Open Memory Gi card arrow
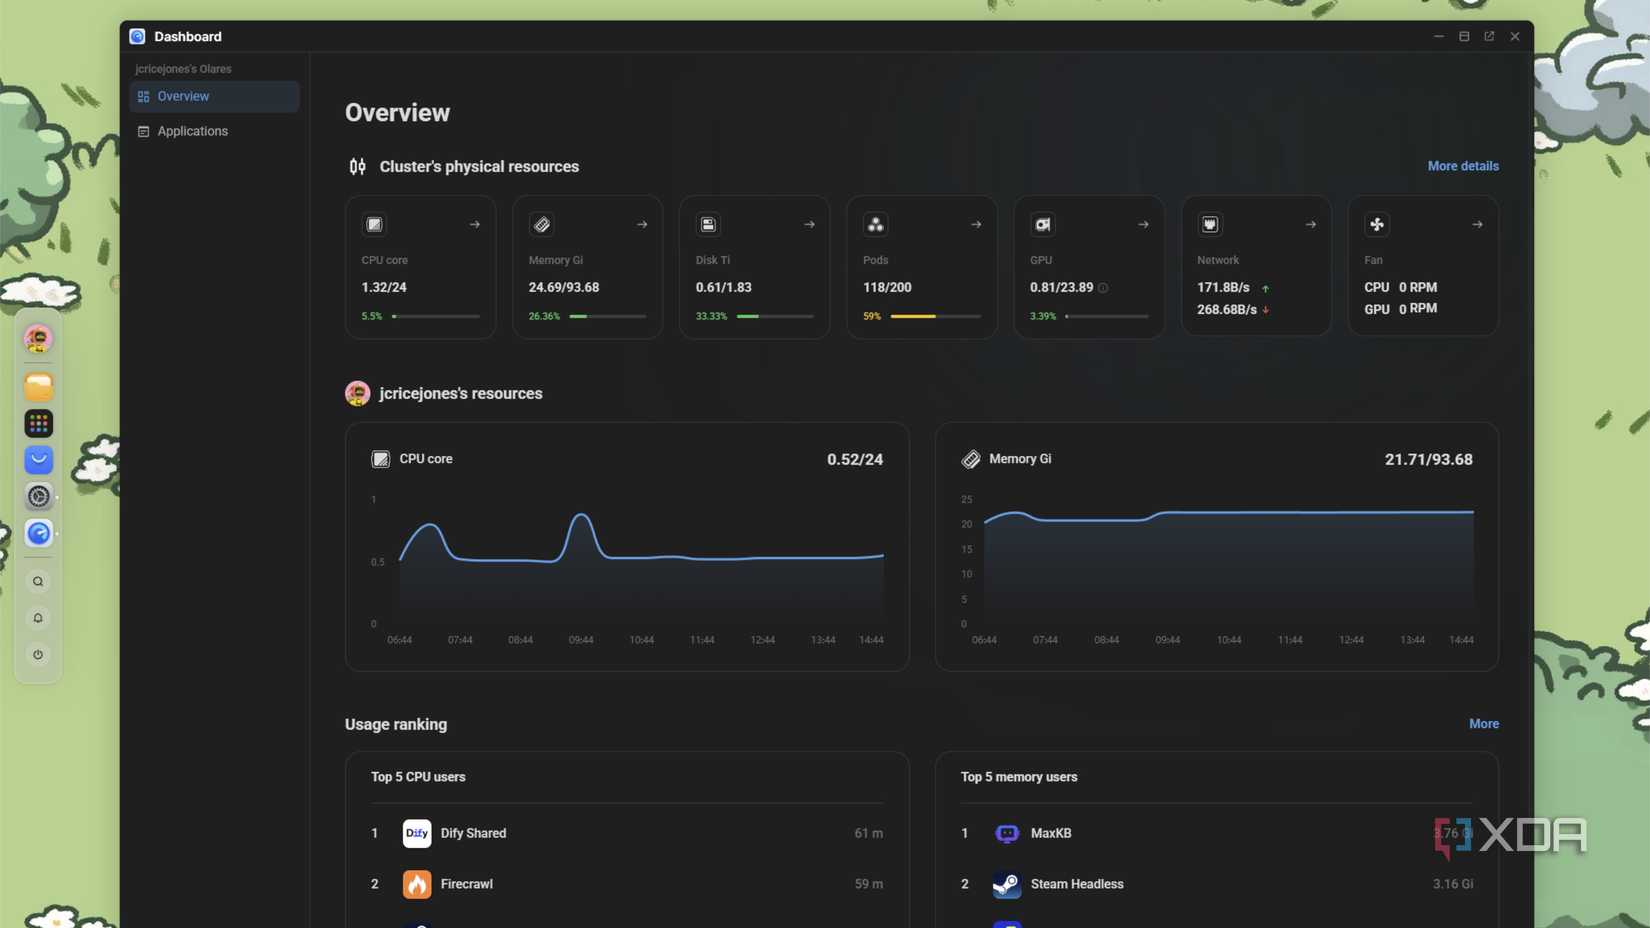1650x928 pixels. [642, 225]
